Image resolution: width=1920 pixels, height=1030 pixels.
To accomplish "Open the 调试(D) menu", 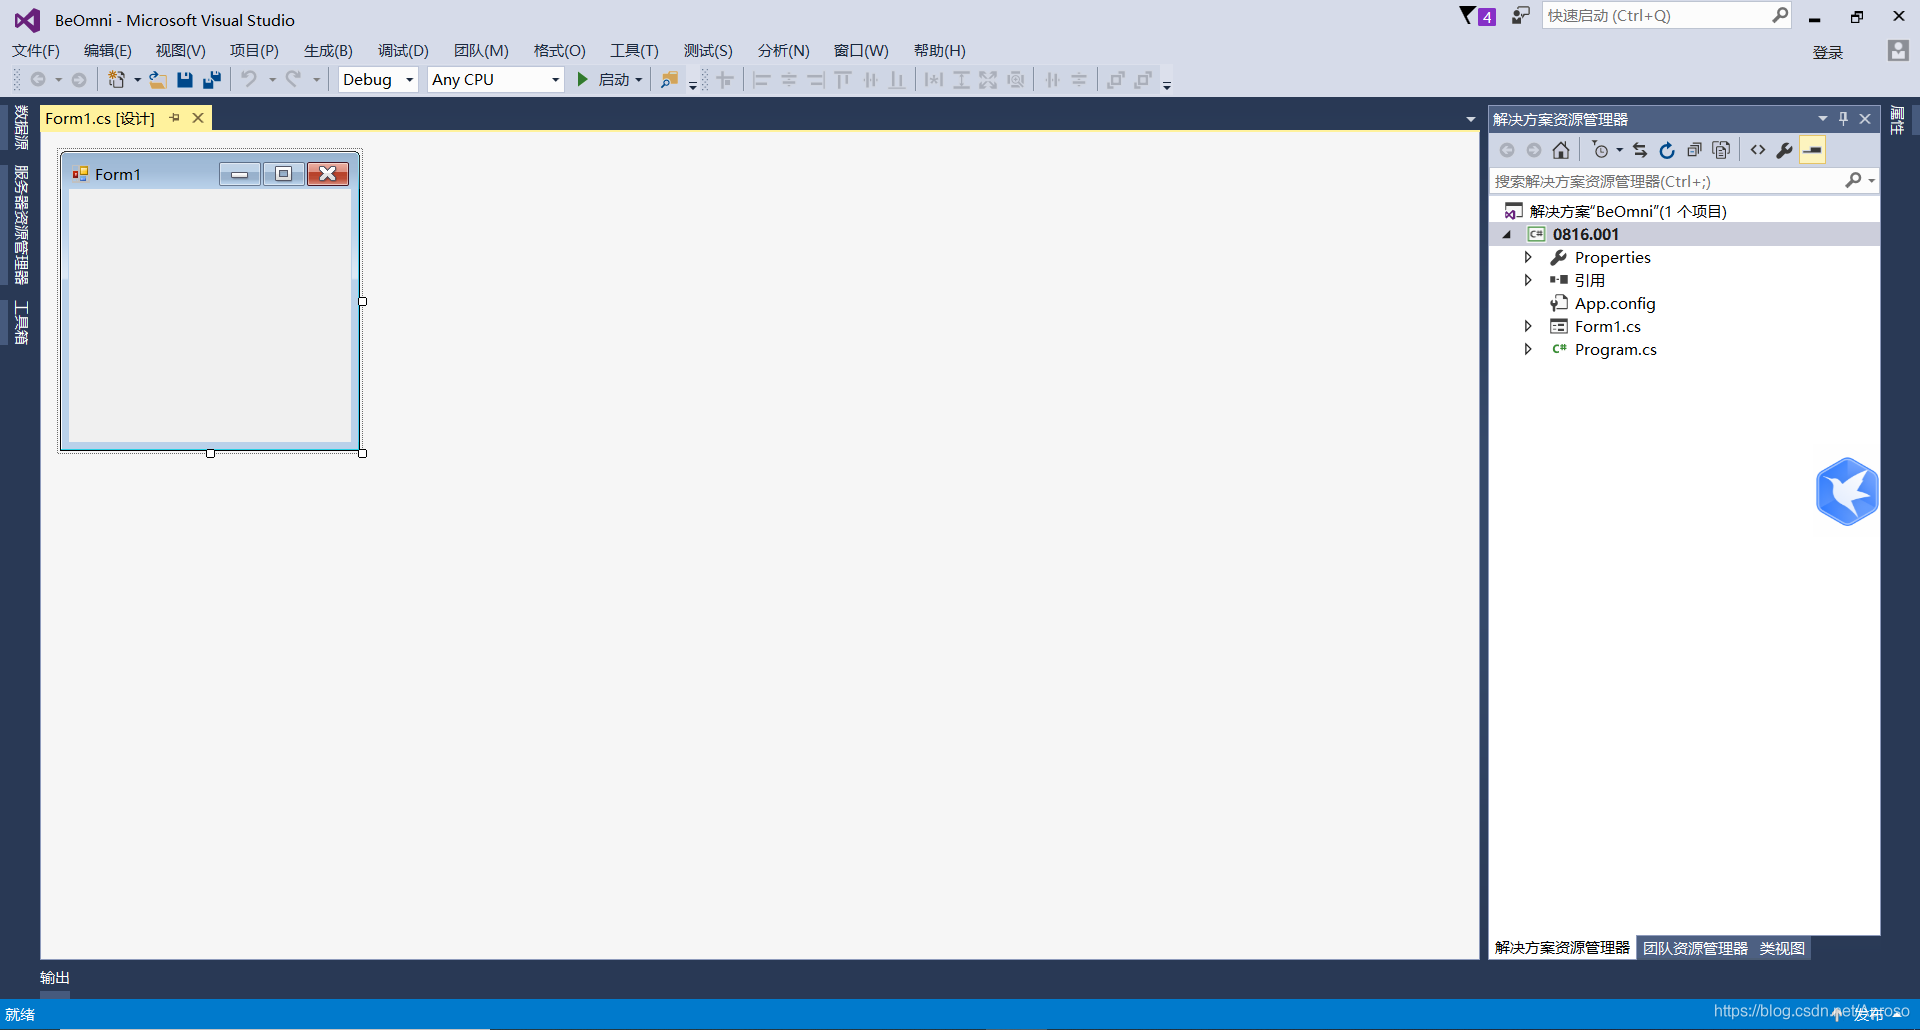I will click(x=403, y=51).
